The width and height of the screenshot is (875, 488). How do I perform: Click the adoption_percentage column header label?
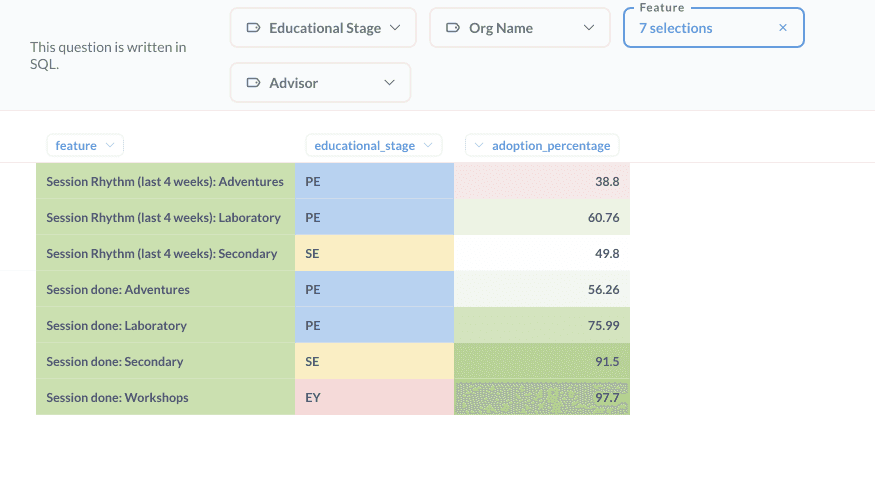[550, 145]
